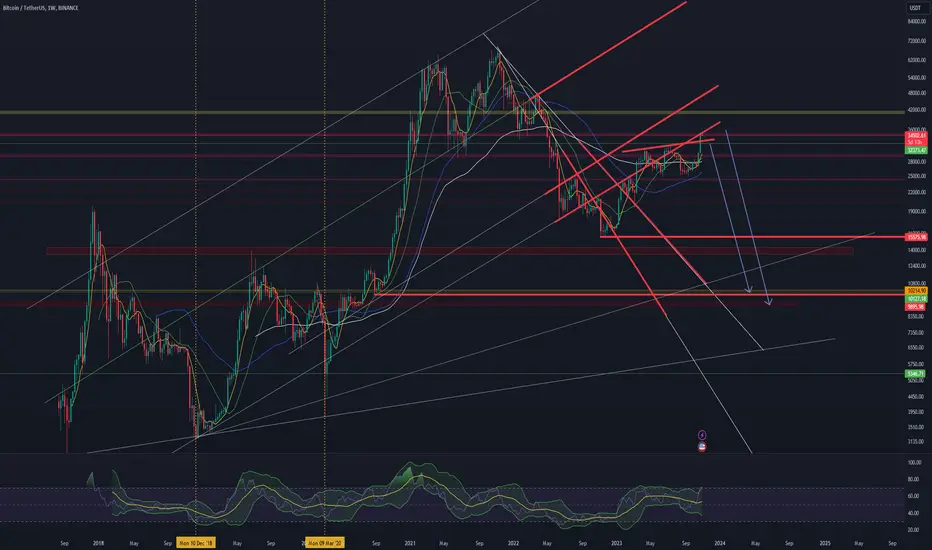The width and height of the screenshot is (932, 550).
Task: Click the orange 10214.90 price label
Action: [x=916, y=291]
